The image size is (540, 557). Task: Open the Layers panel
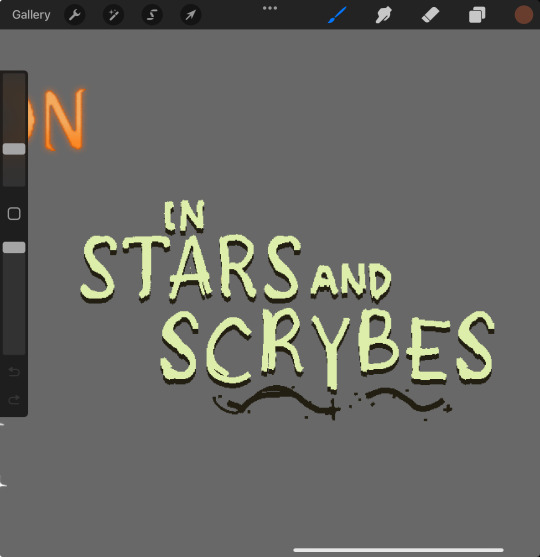pos(477,15)
